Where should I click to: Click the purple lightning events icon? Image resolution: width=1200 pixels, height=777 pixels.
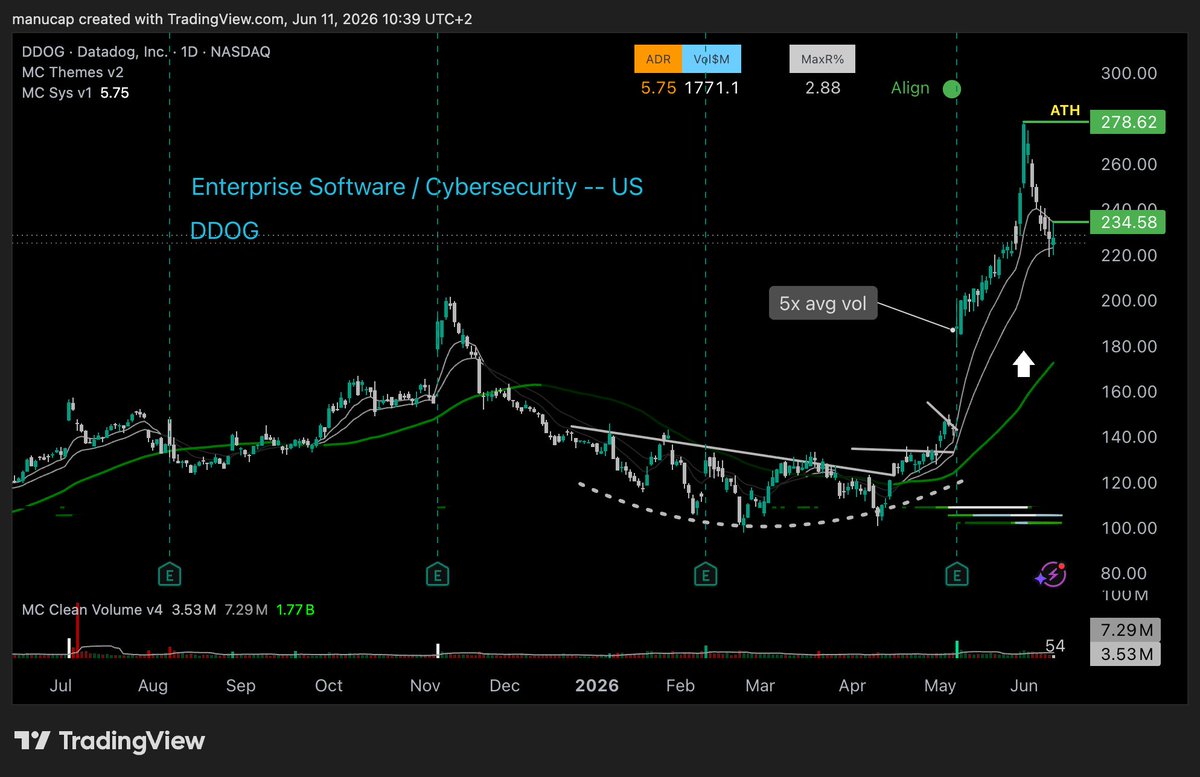pos(1051,574)
